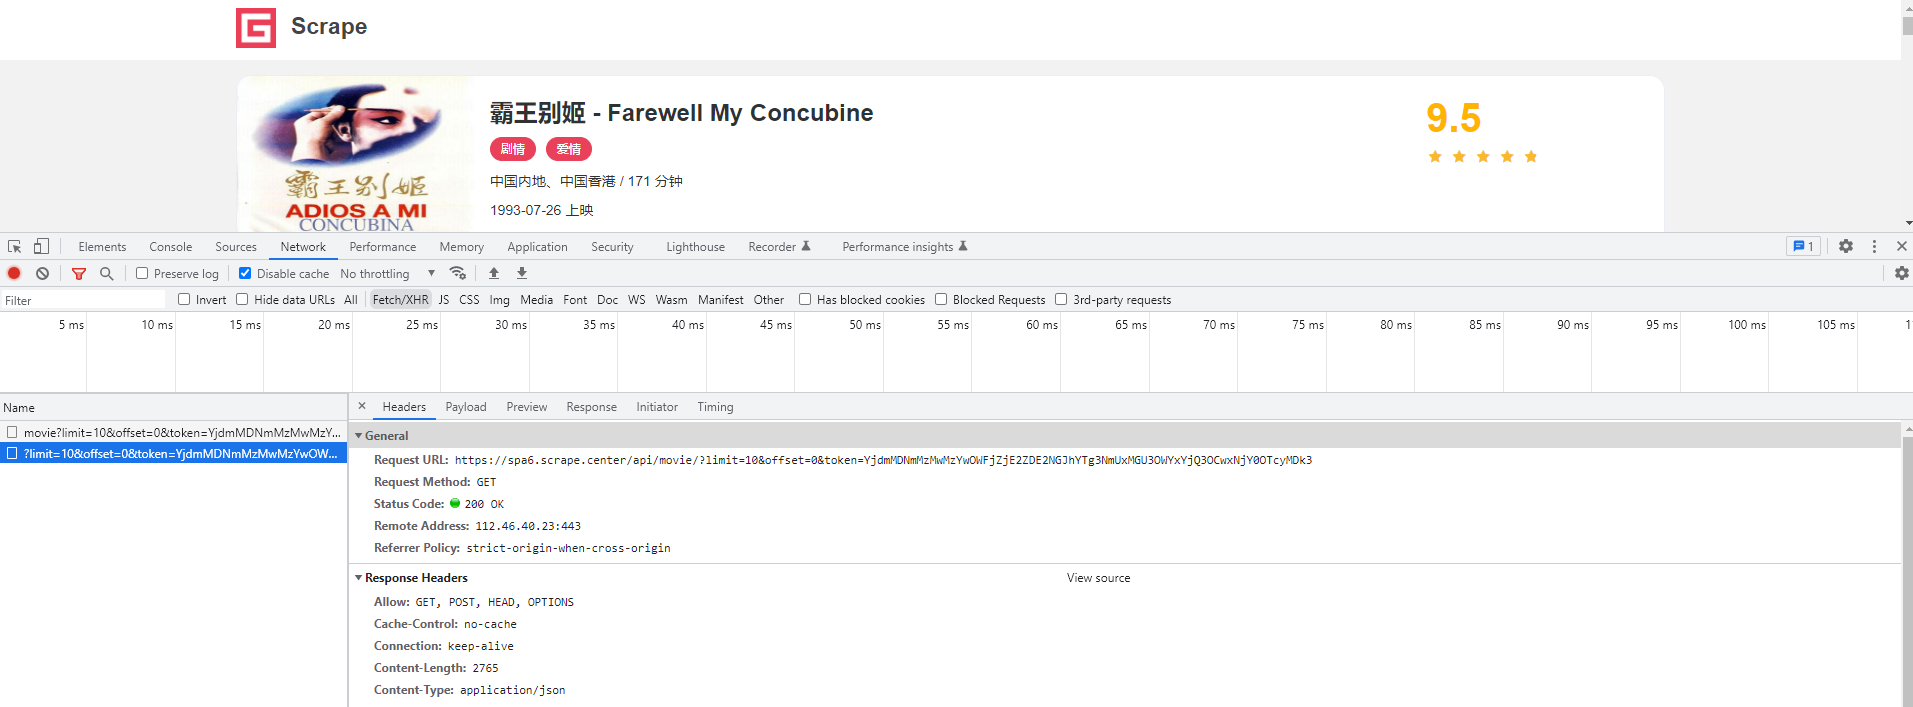1913x707 pixels.
Task: Click the first rating star
Action: (1435, 156)
